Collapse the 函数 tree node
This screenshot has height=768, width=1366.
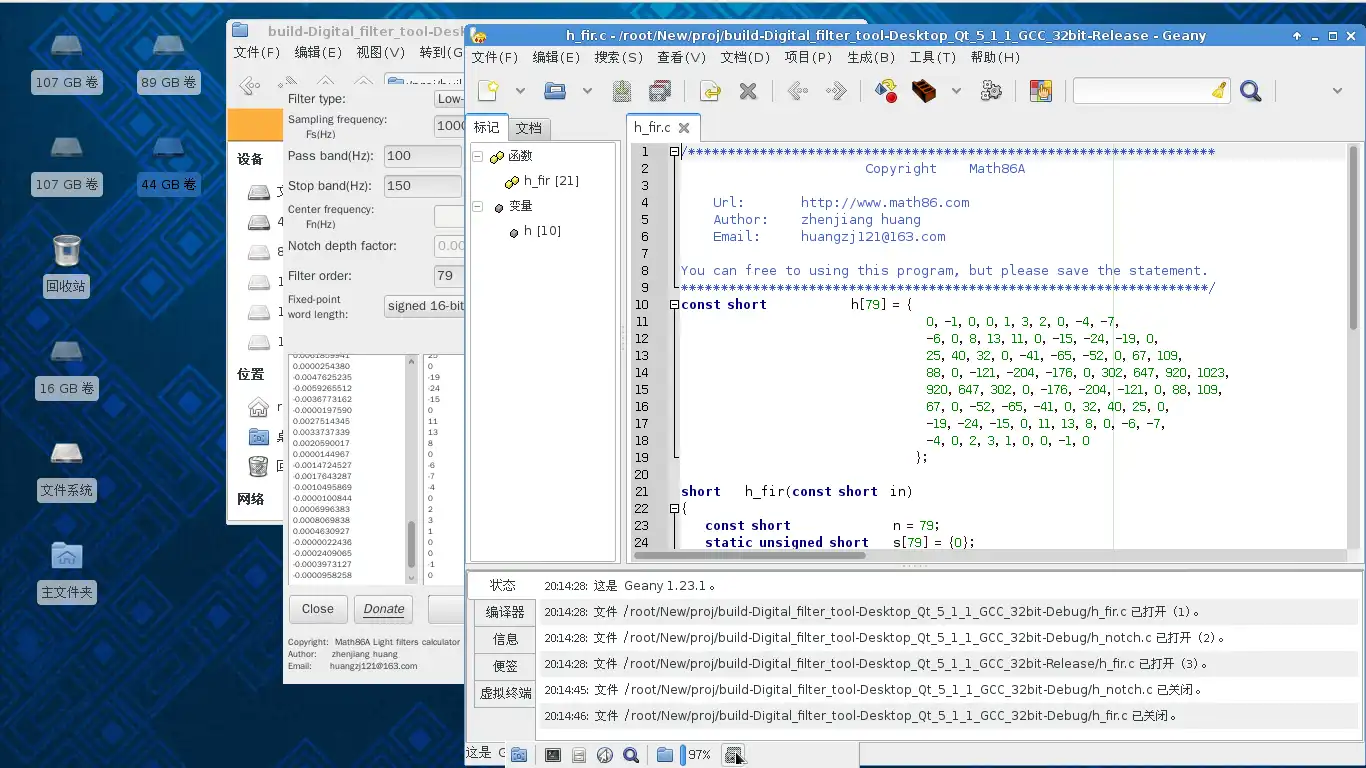477,156
